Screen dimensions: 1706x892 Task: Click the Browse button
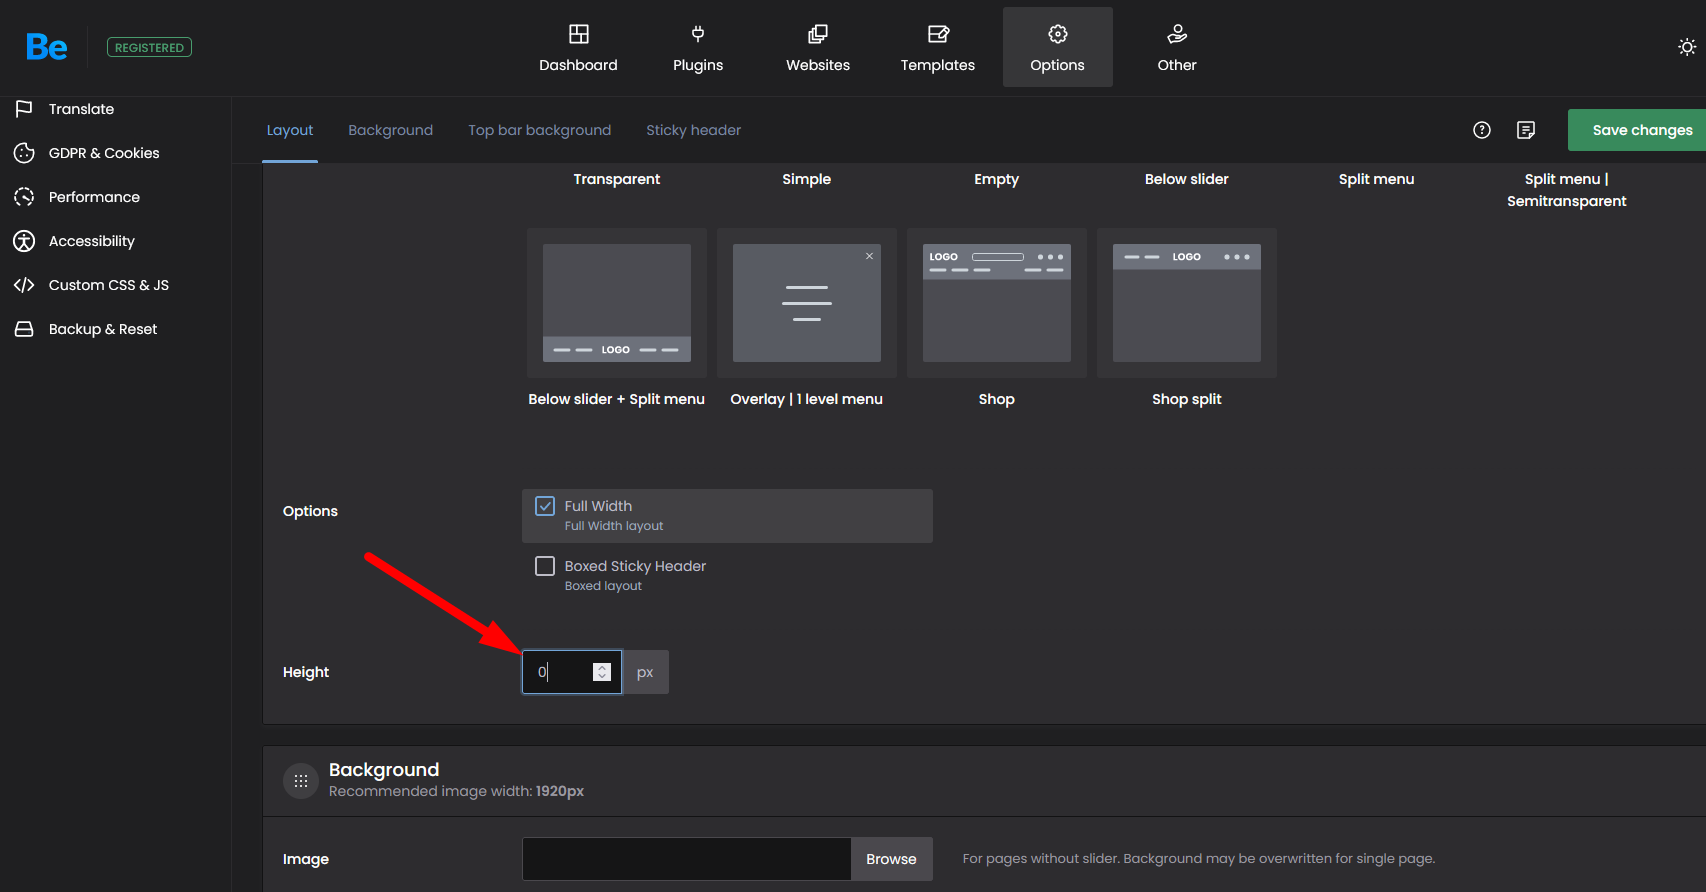click(892, 859)
